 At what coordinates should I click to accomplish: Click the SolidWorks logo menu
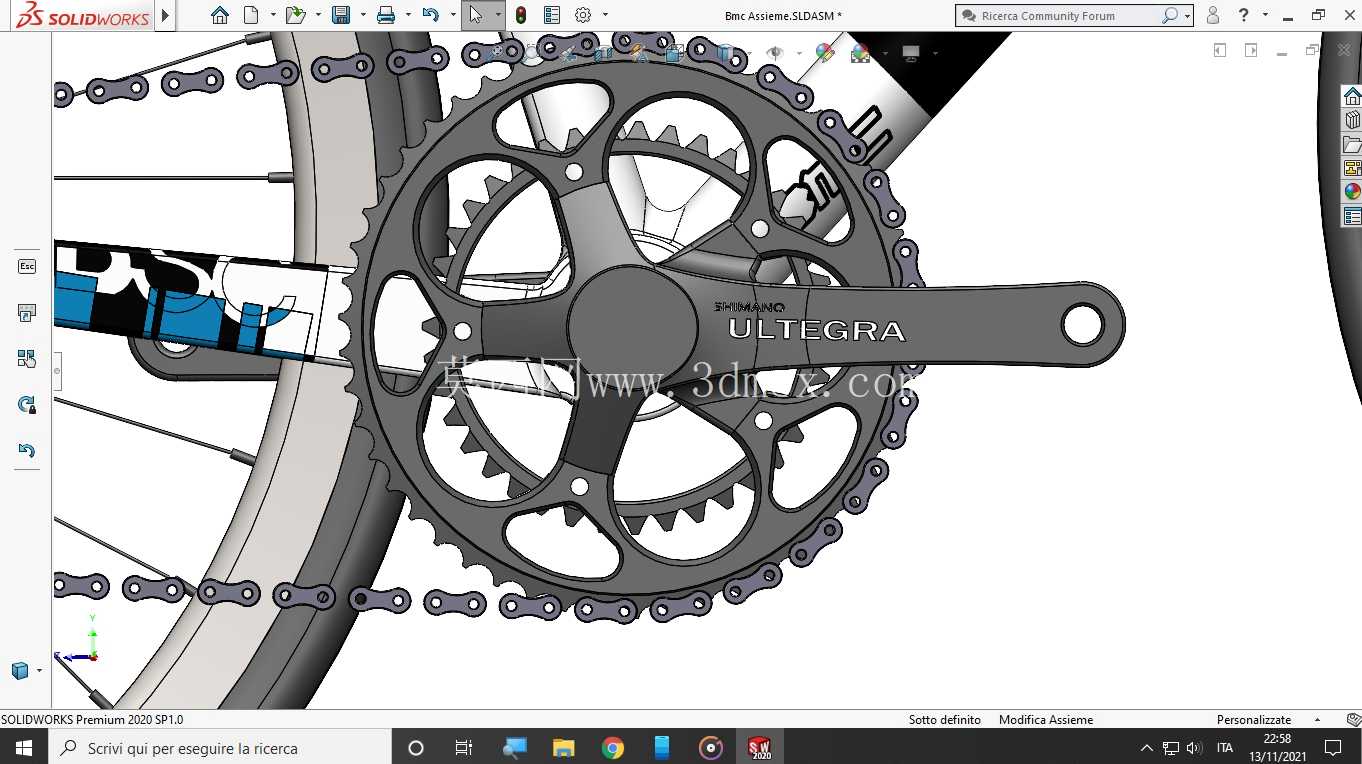(x=83, y=15)
